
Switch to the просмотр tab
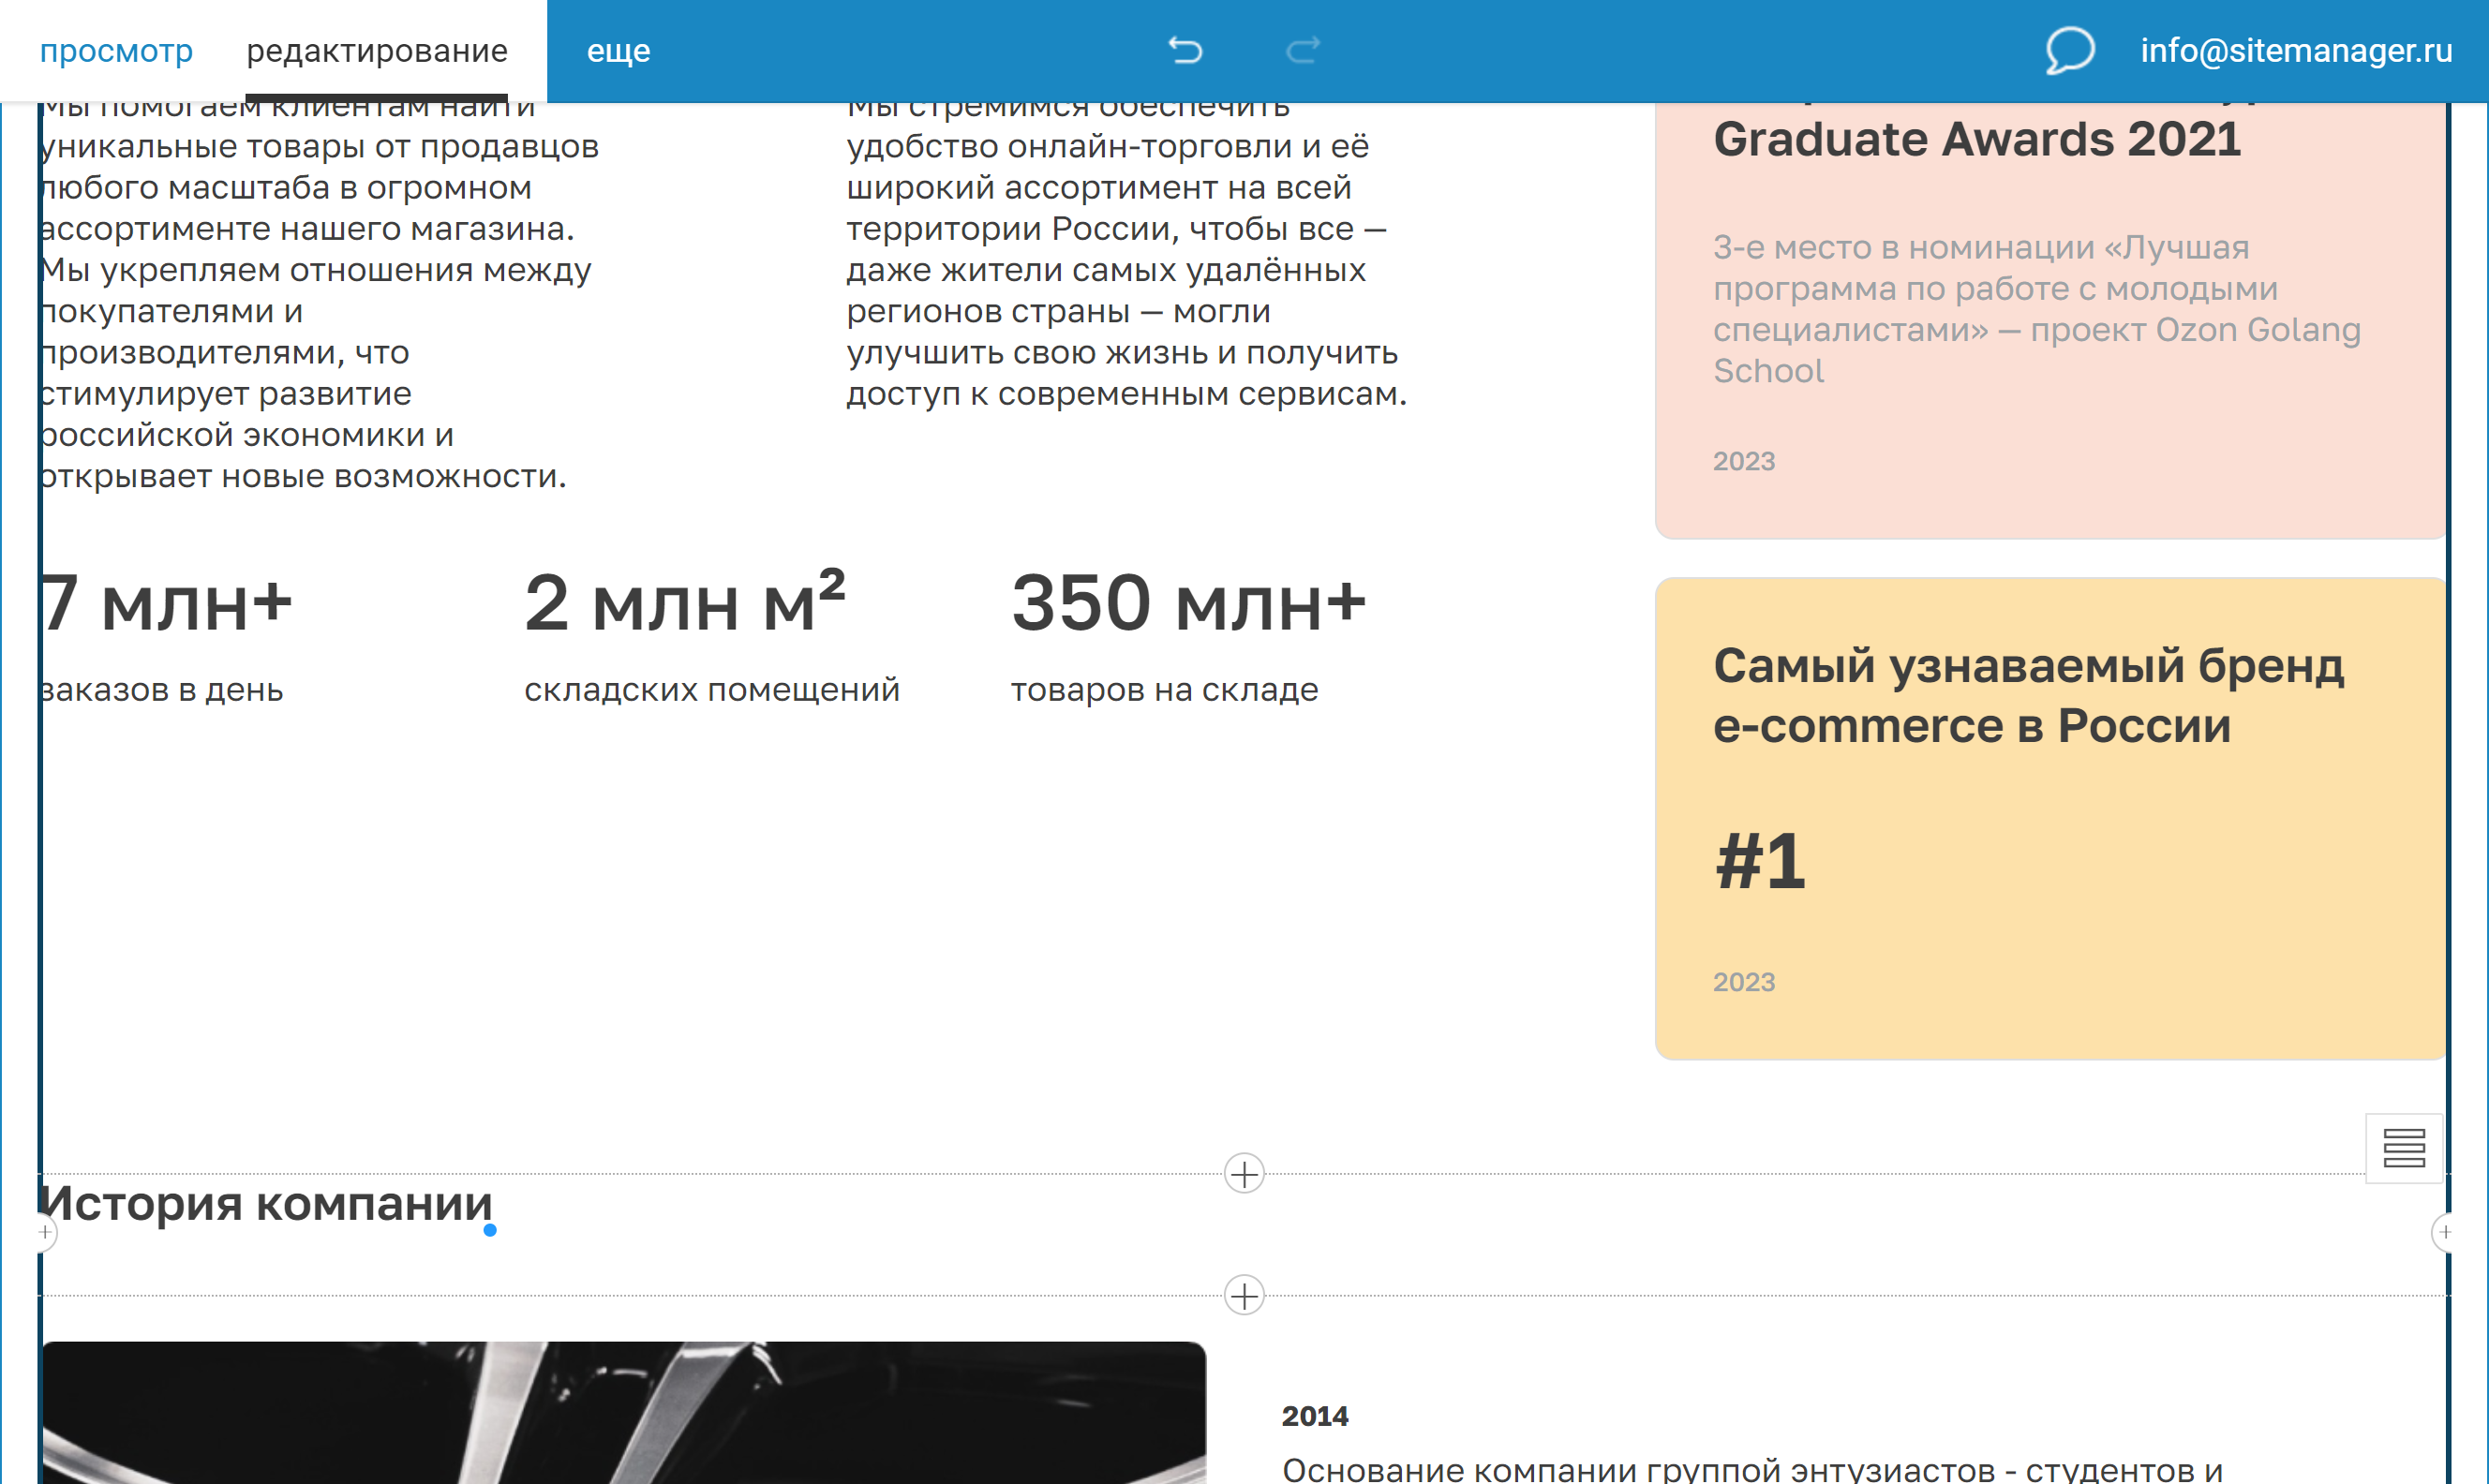[116, 50]
